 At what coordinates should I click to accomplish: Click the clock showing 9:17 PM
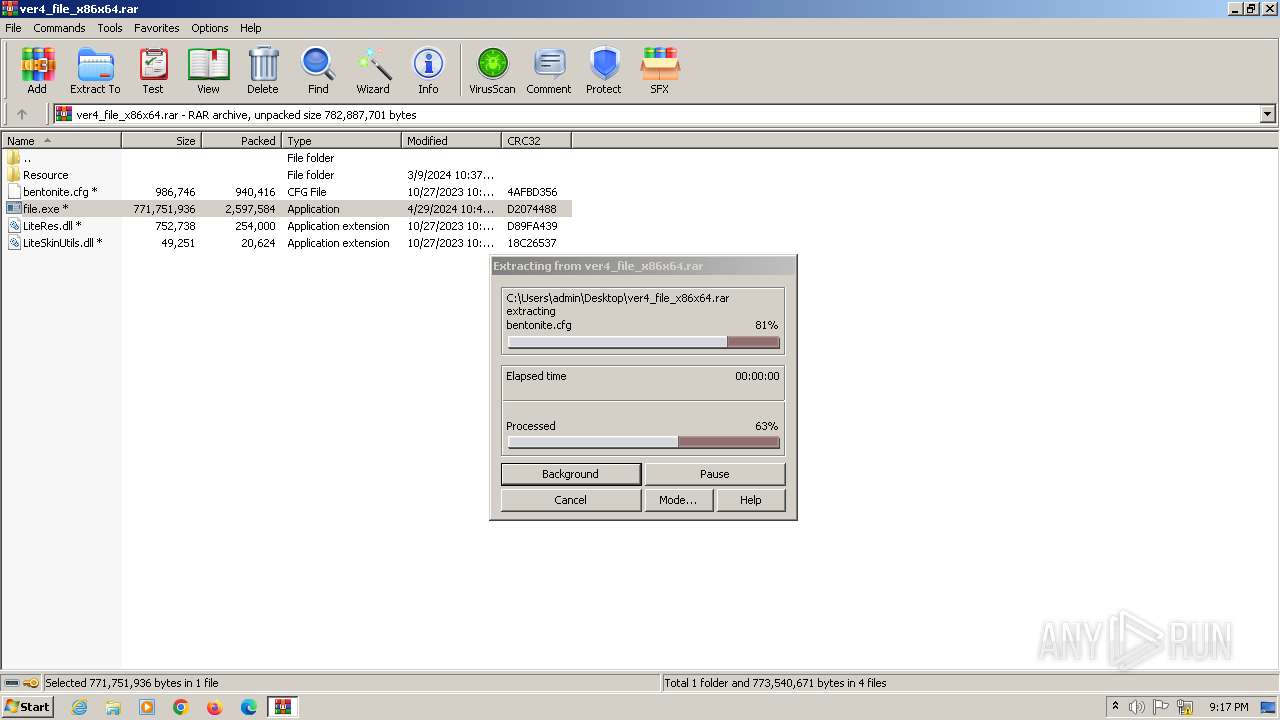pos(1229,707)
